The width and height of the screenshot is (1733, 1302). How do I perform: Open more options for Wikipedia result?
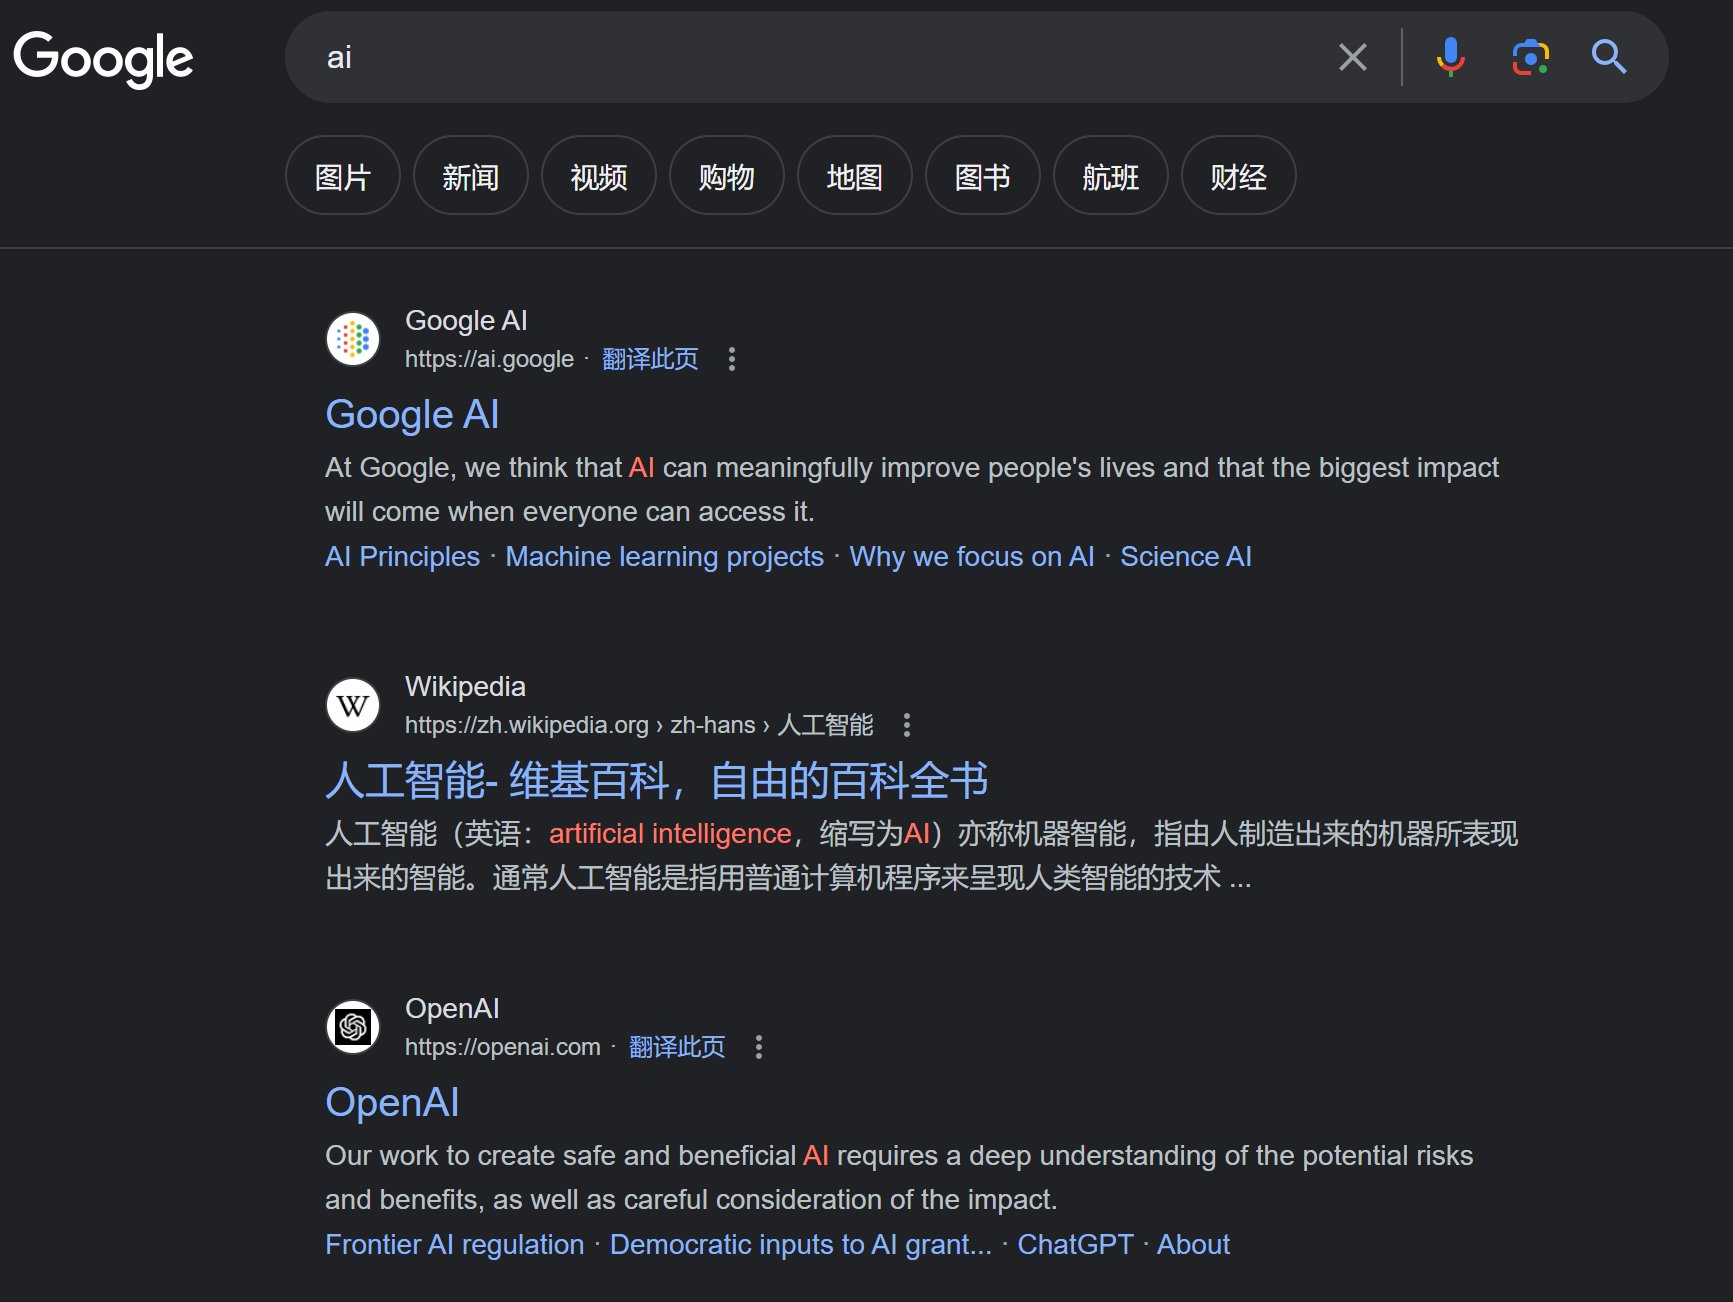[907, 725]
